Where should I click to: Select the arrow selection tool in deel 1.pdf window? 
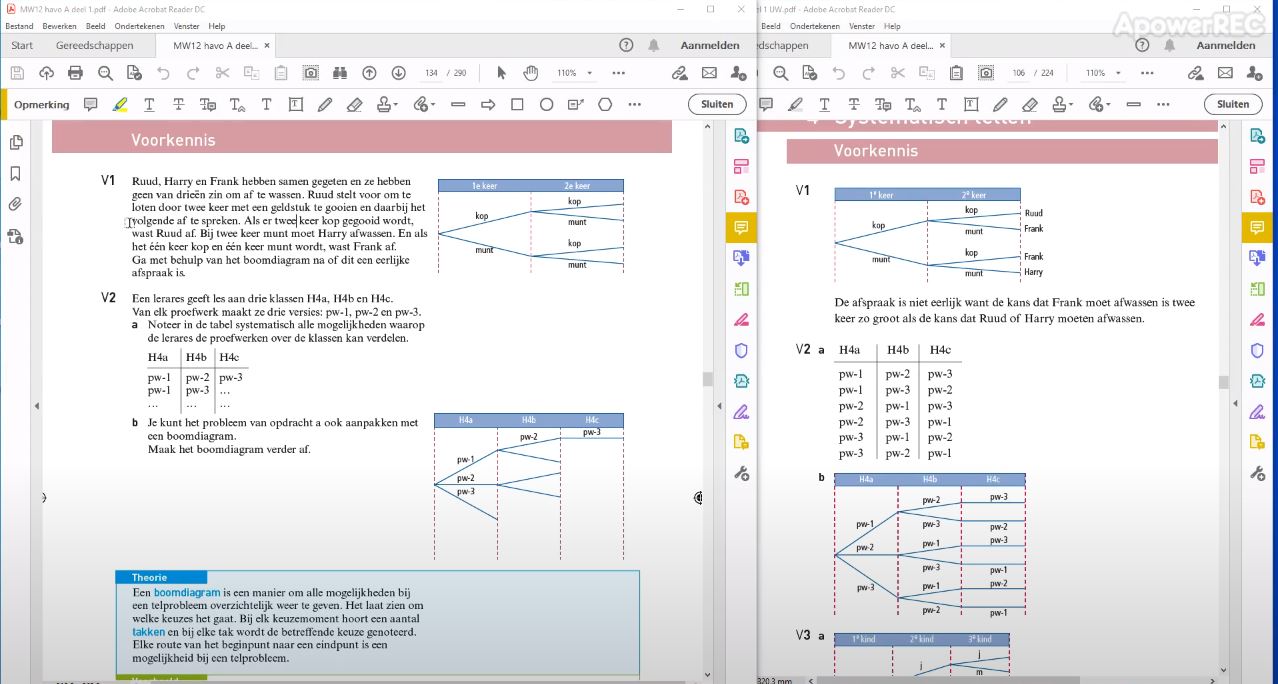[x=502, y=73]
